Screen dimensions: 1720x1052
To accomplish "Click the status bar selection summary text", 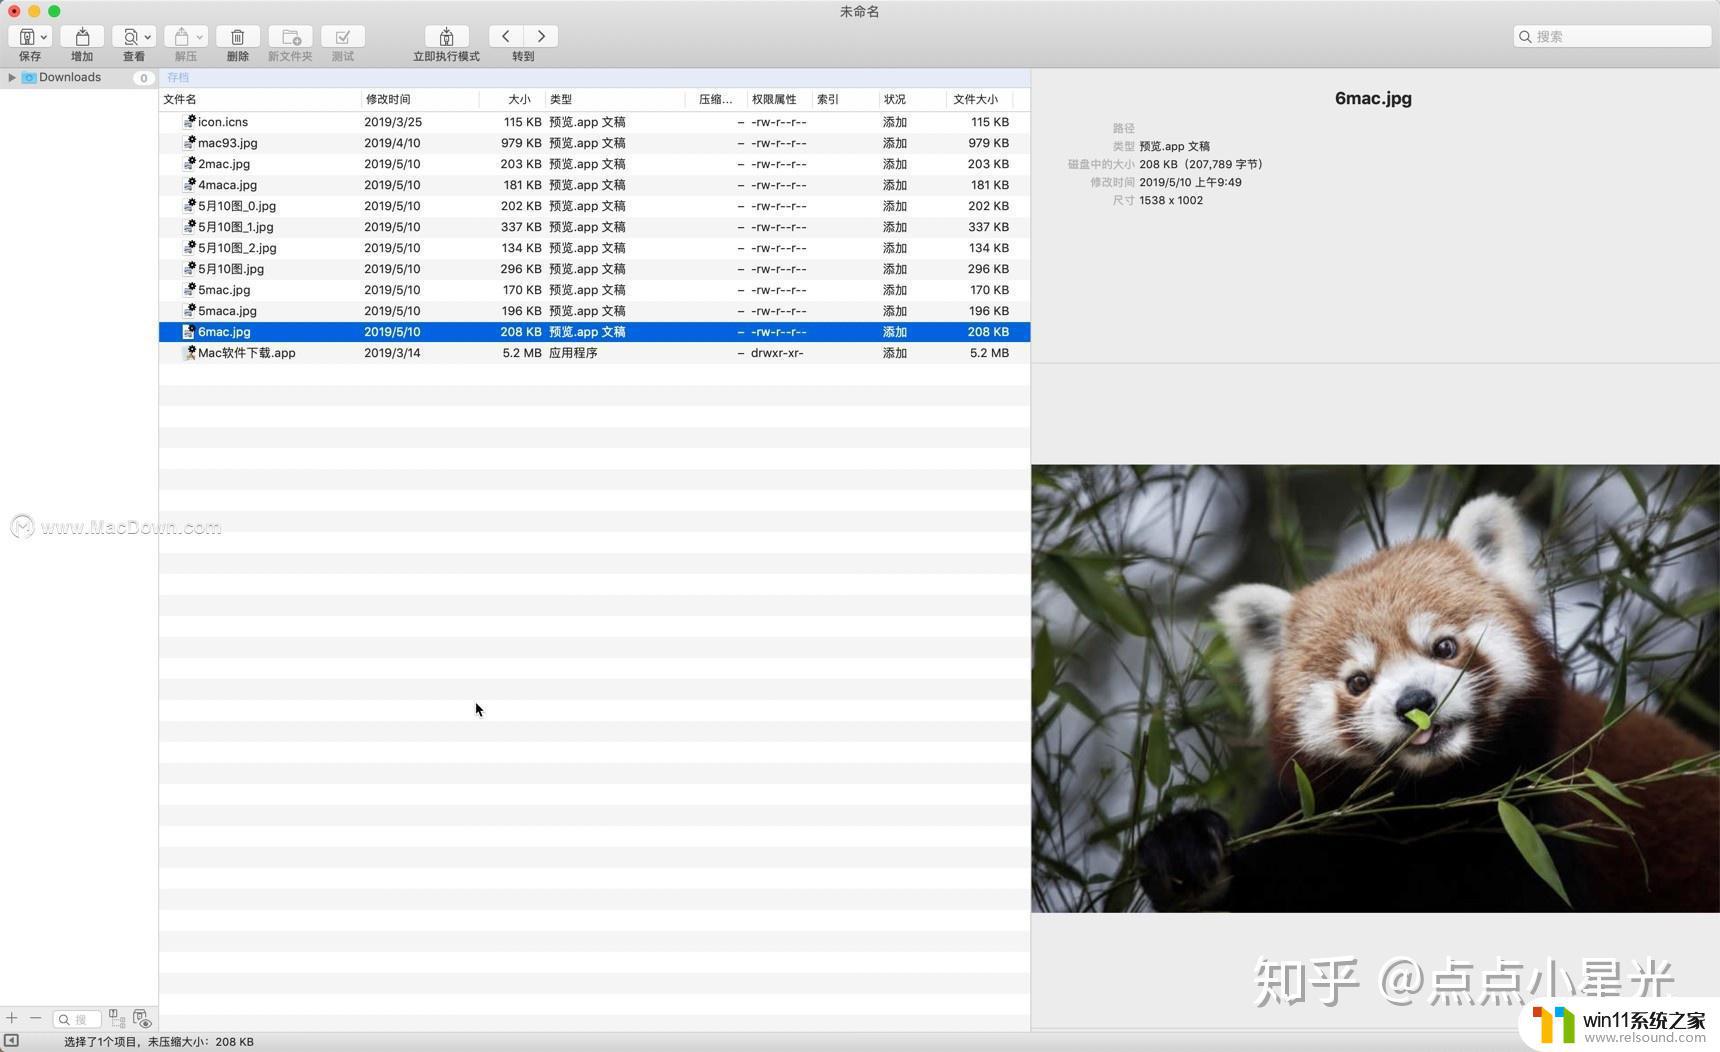I will click(159, 1042).
